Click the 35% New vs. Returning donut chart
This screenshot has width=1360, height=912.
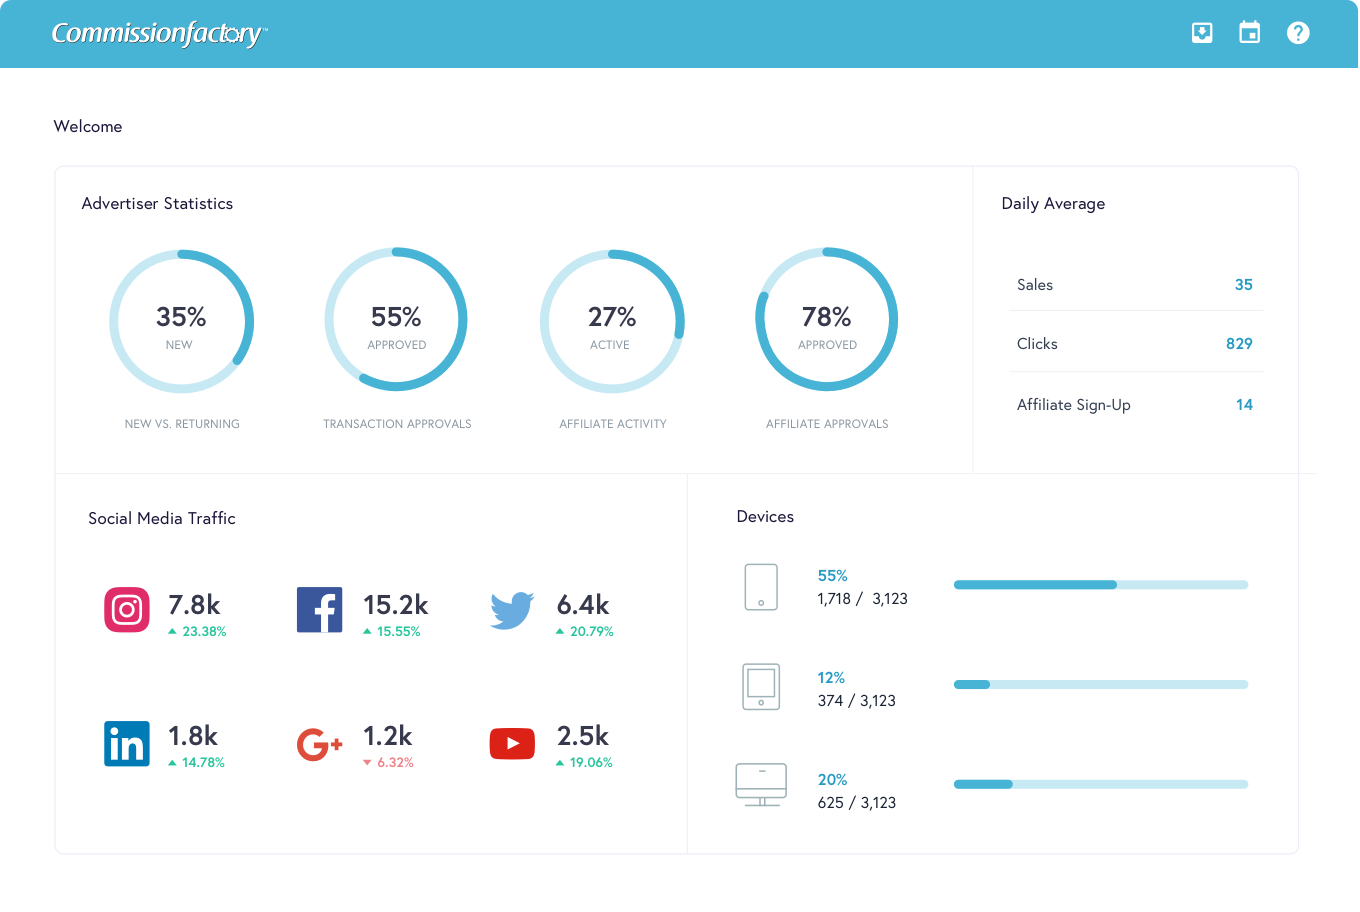click(x=181, y=320)
